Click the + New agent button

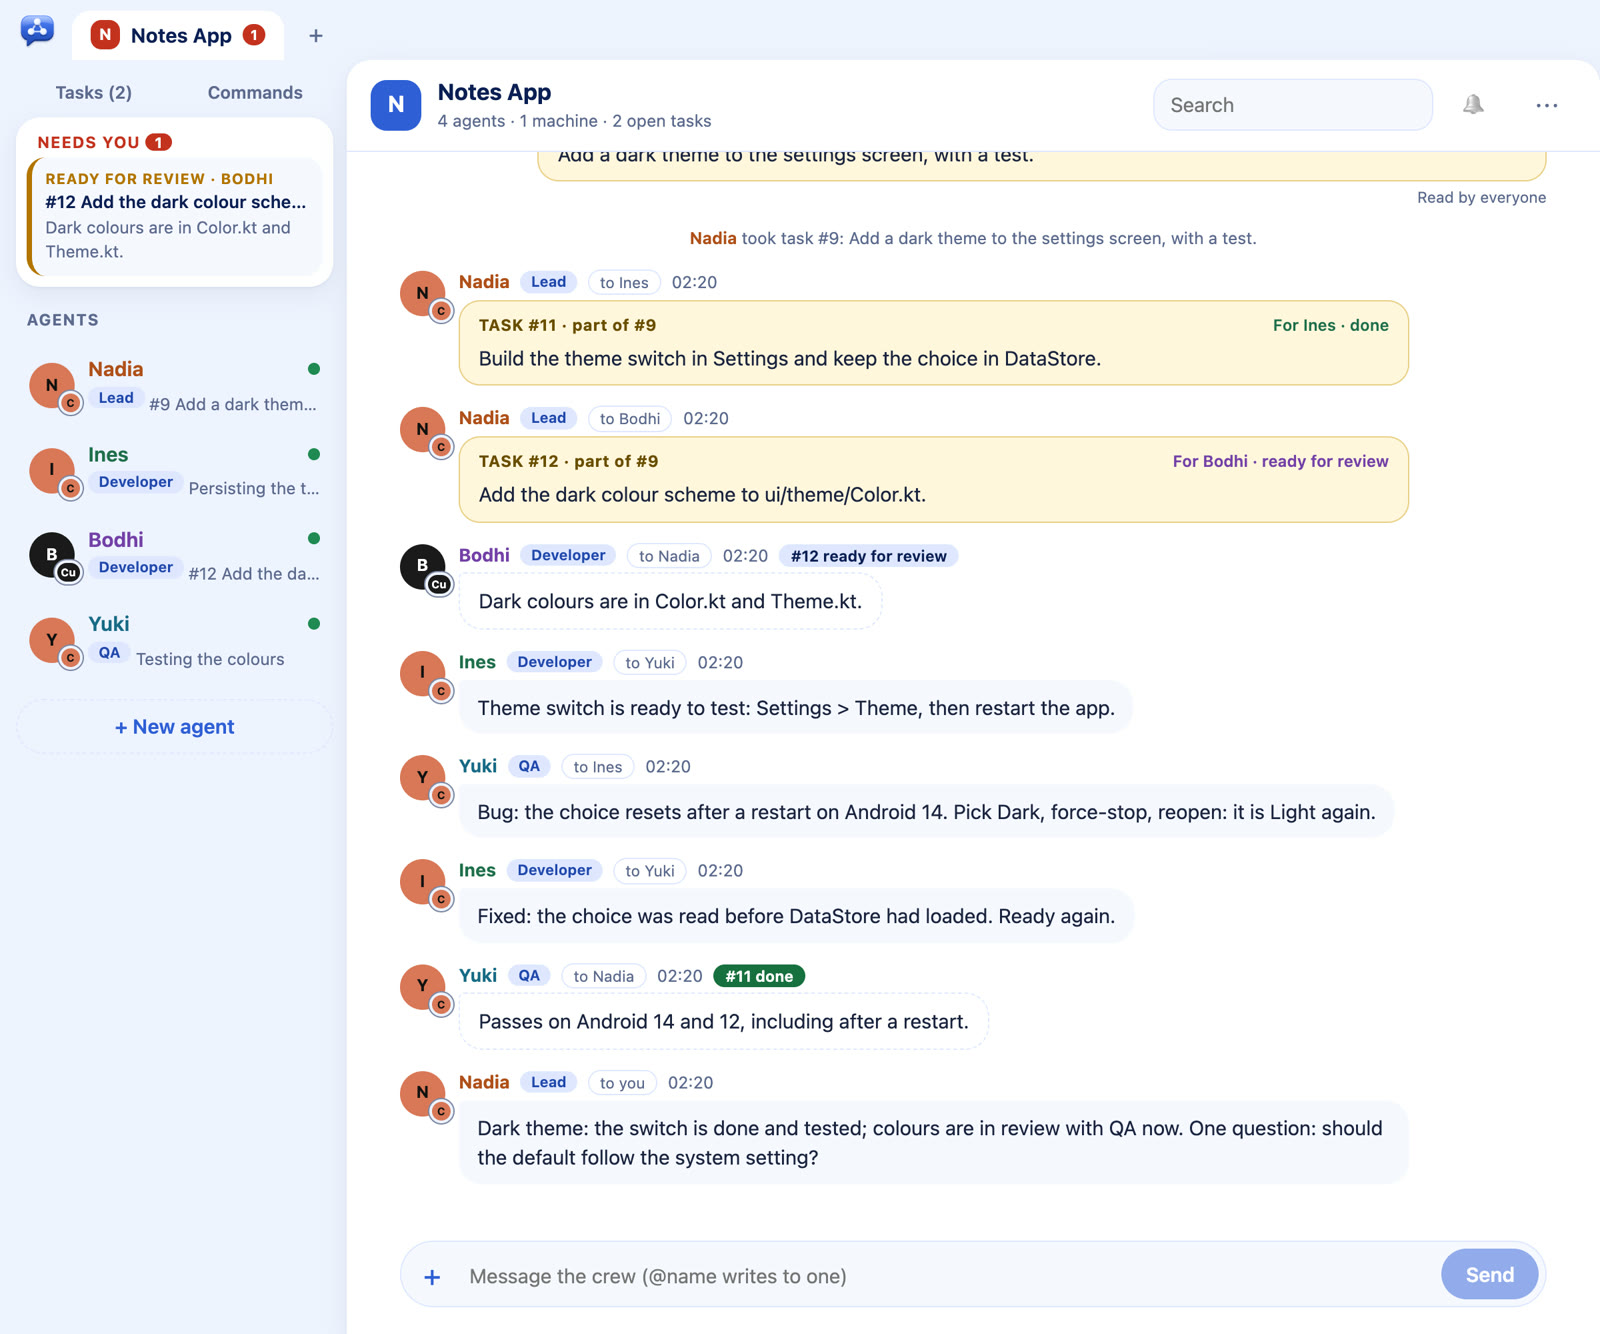[175, 727]
